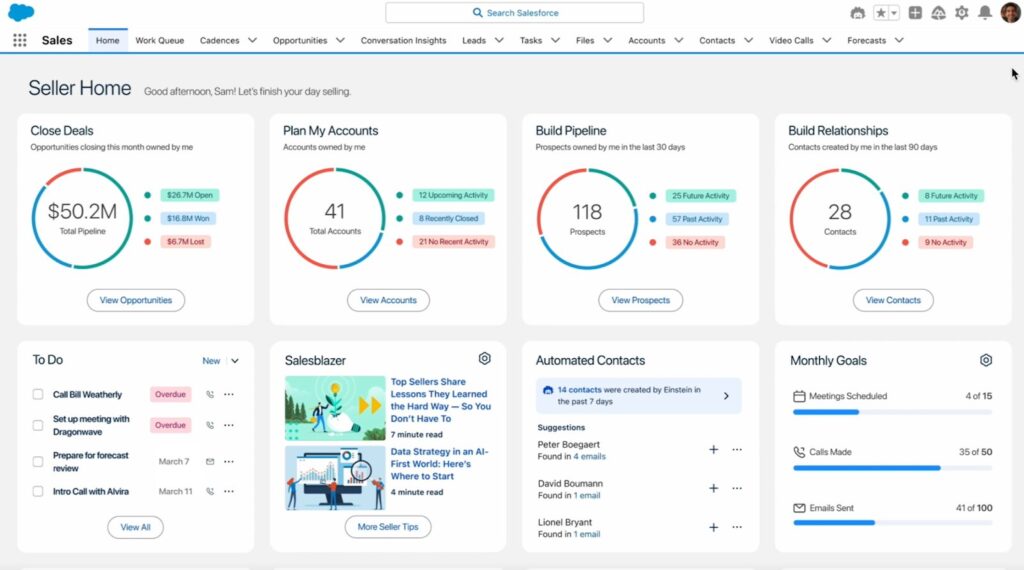Open the Work Queue tab
This screenshot has height=570, width=1024.
click(x=159, y=40)
